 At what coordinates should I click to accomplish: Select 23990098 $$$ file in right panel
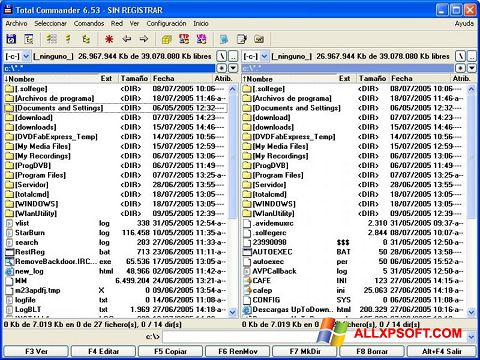tap(353, 242)
